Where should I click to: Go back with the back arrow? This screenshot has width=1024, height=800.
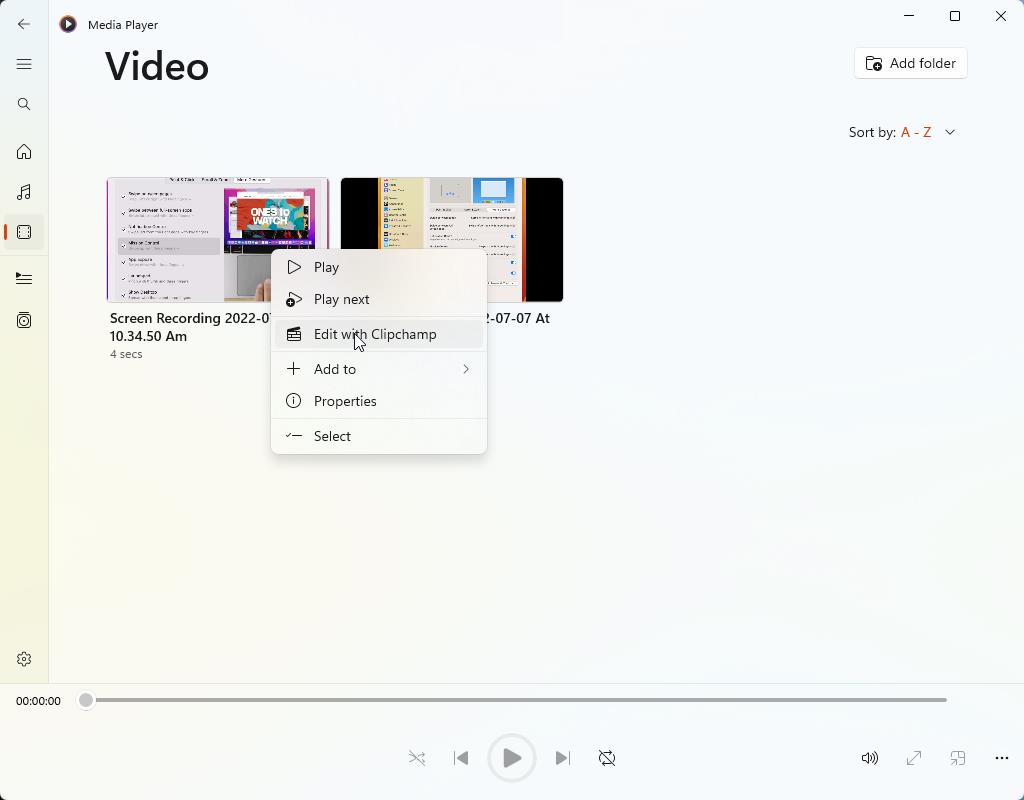pos(24,24)
